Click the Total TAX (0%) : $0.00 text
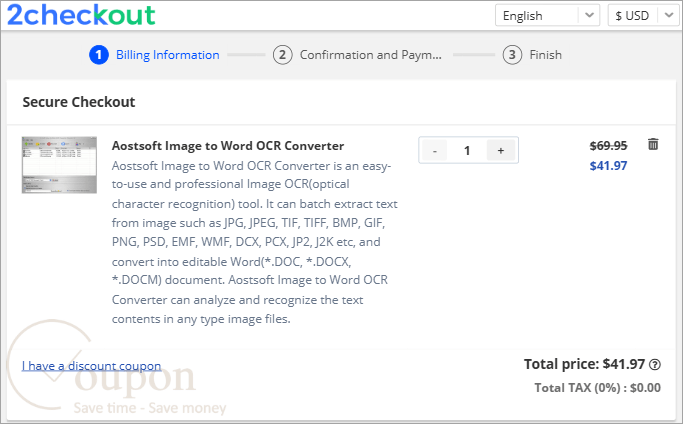Image resolution: width=683 pixels, height=424 pixels. click(x=598, y=388)
